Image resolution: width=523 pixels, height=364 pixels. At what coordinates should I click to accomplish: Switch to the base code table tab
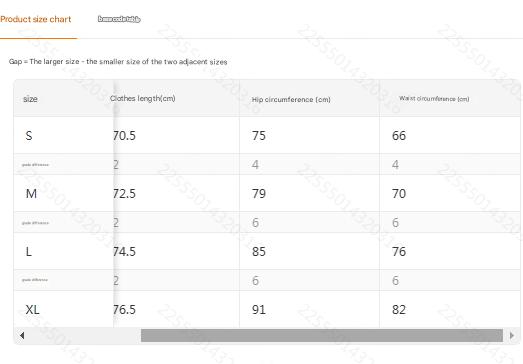pyautogui.click(x=119, y=19)
